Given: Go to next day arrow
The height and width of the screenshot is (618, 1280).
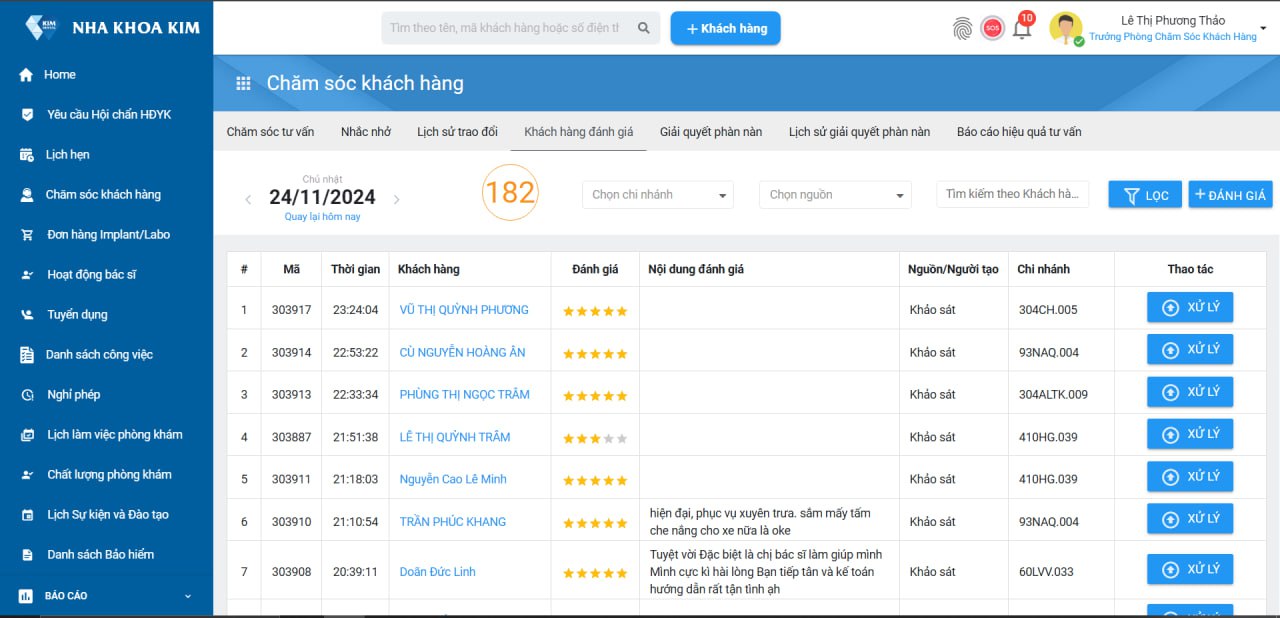Looking at the screenshot, I should pyautogui.click(x=396, y=200).
